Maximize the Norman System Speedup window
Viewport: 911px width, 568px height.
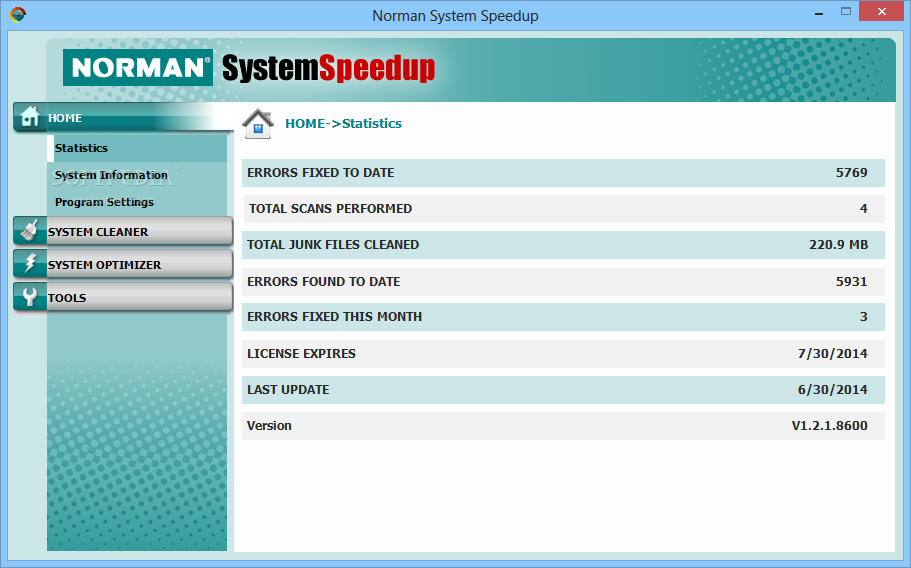[x=846, y=12]
